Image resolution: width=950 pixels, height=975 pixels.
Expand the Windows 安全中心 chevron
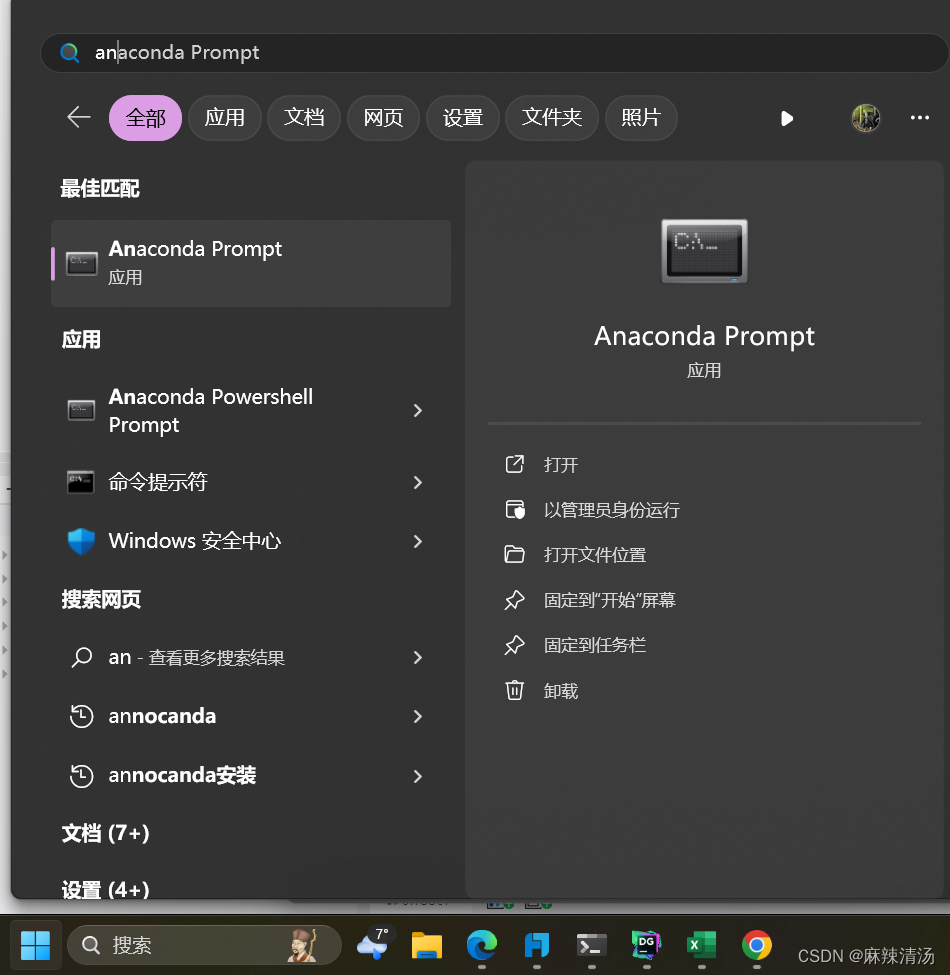(418, 541)
